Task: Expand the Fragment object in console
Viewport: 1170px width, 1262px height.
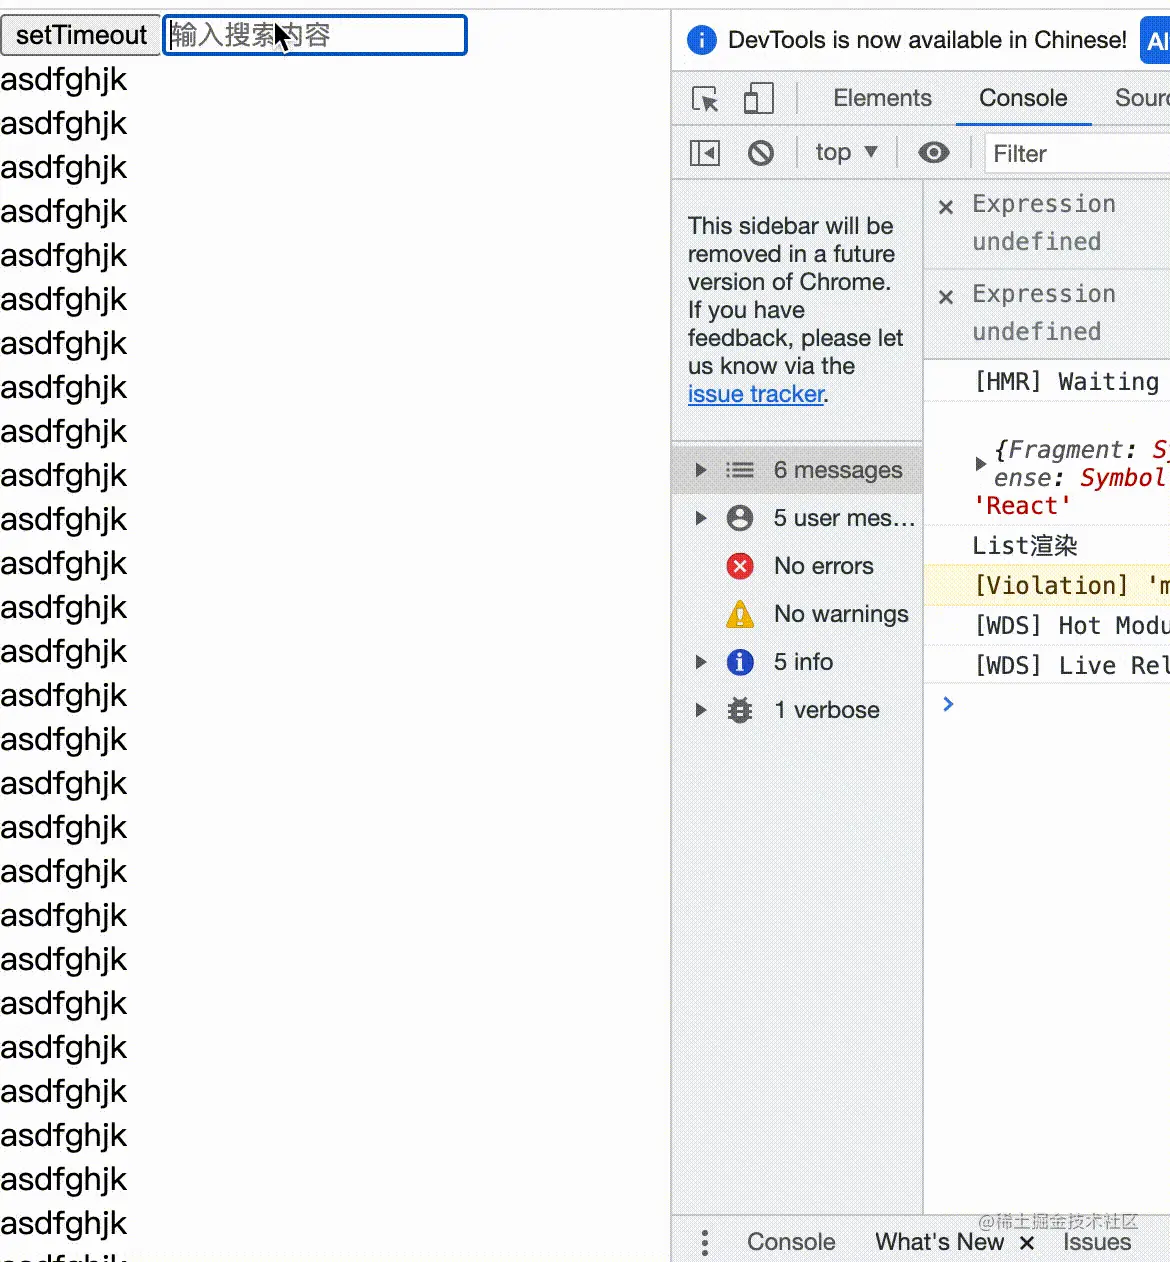Action: (x=980, y=463)
